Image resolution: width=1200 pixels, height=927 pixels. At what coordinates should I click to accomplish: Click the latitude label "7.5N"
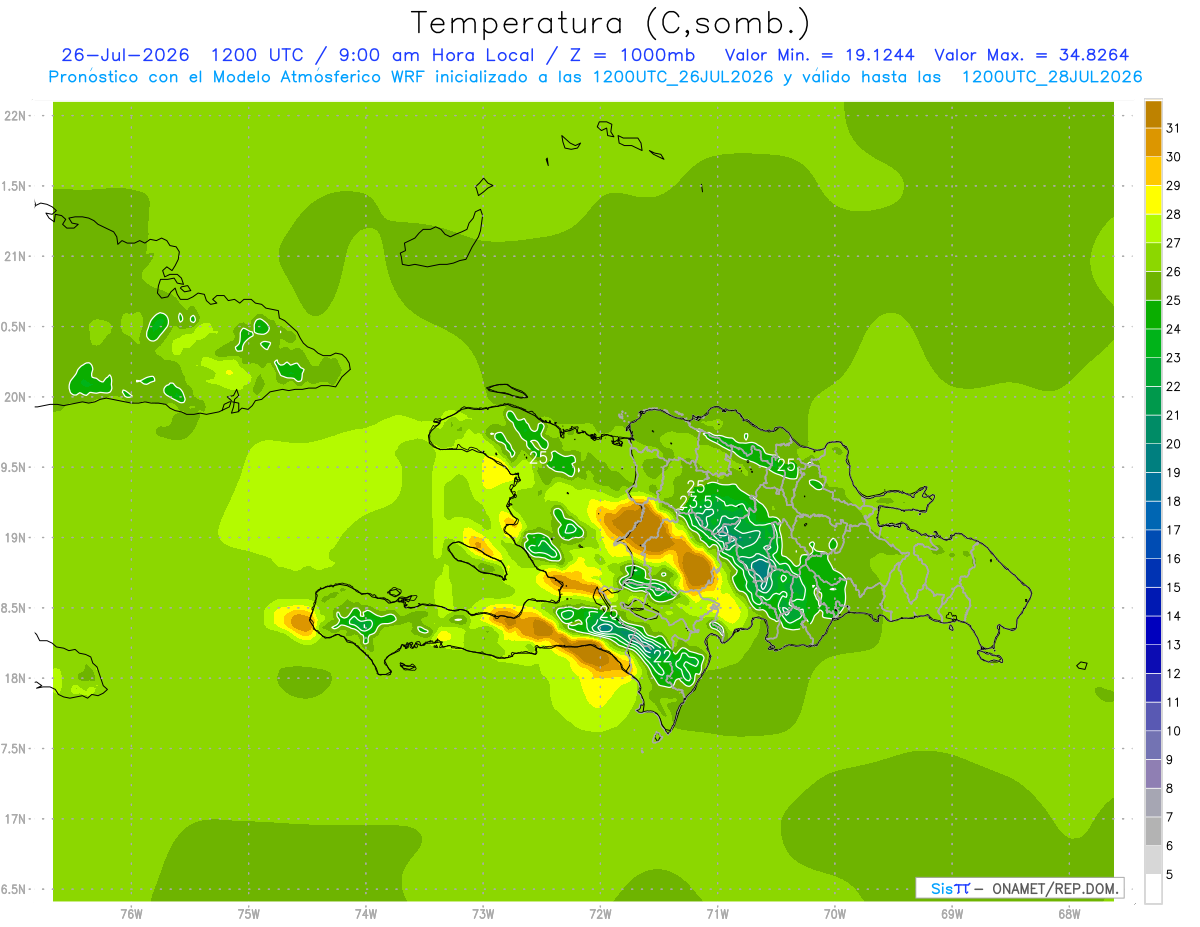coord(15,749)
